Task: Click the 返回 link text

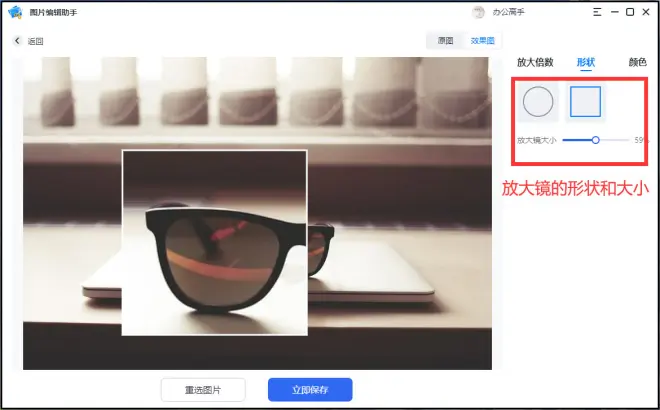Action: pyautogui.click(x=35, y=41)
